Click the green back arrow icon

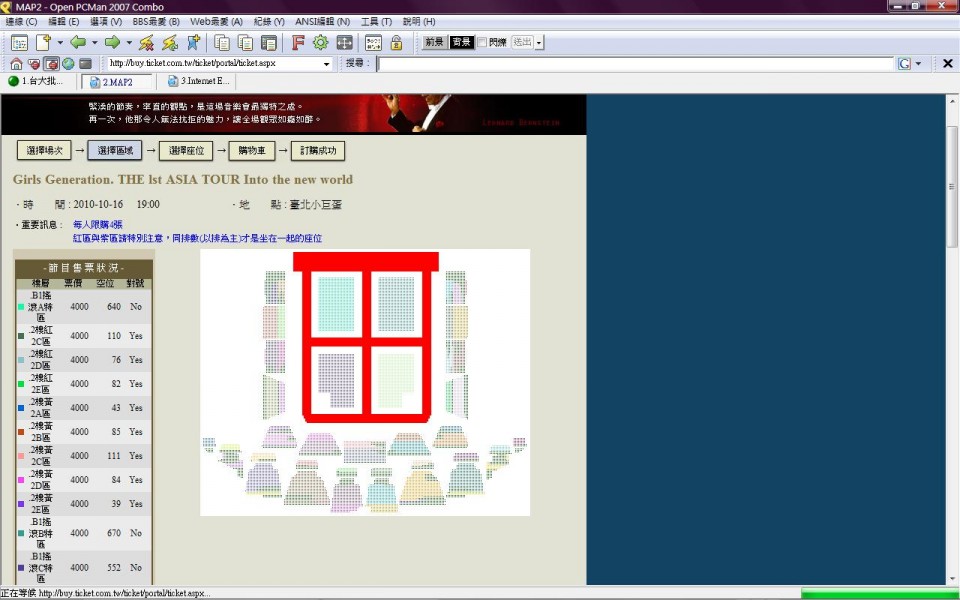77,43
